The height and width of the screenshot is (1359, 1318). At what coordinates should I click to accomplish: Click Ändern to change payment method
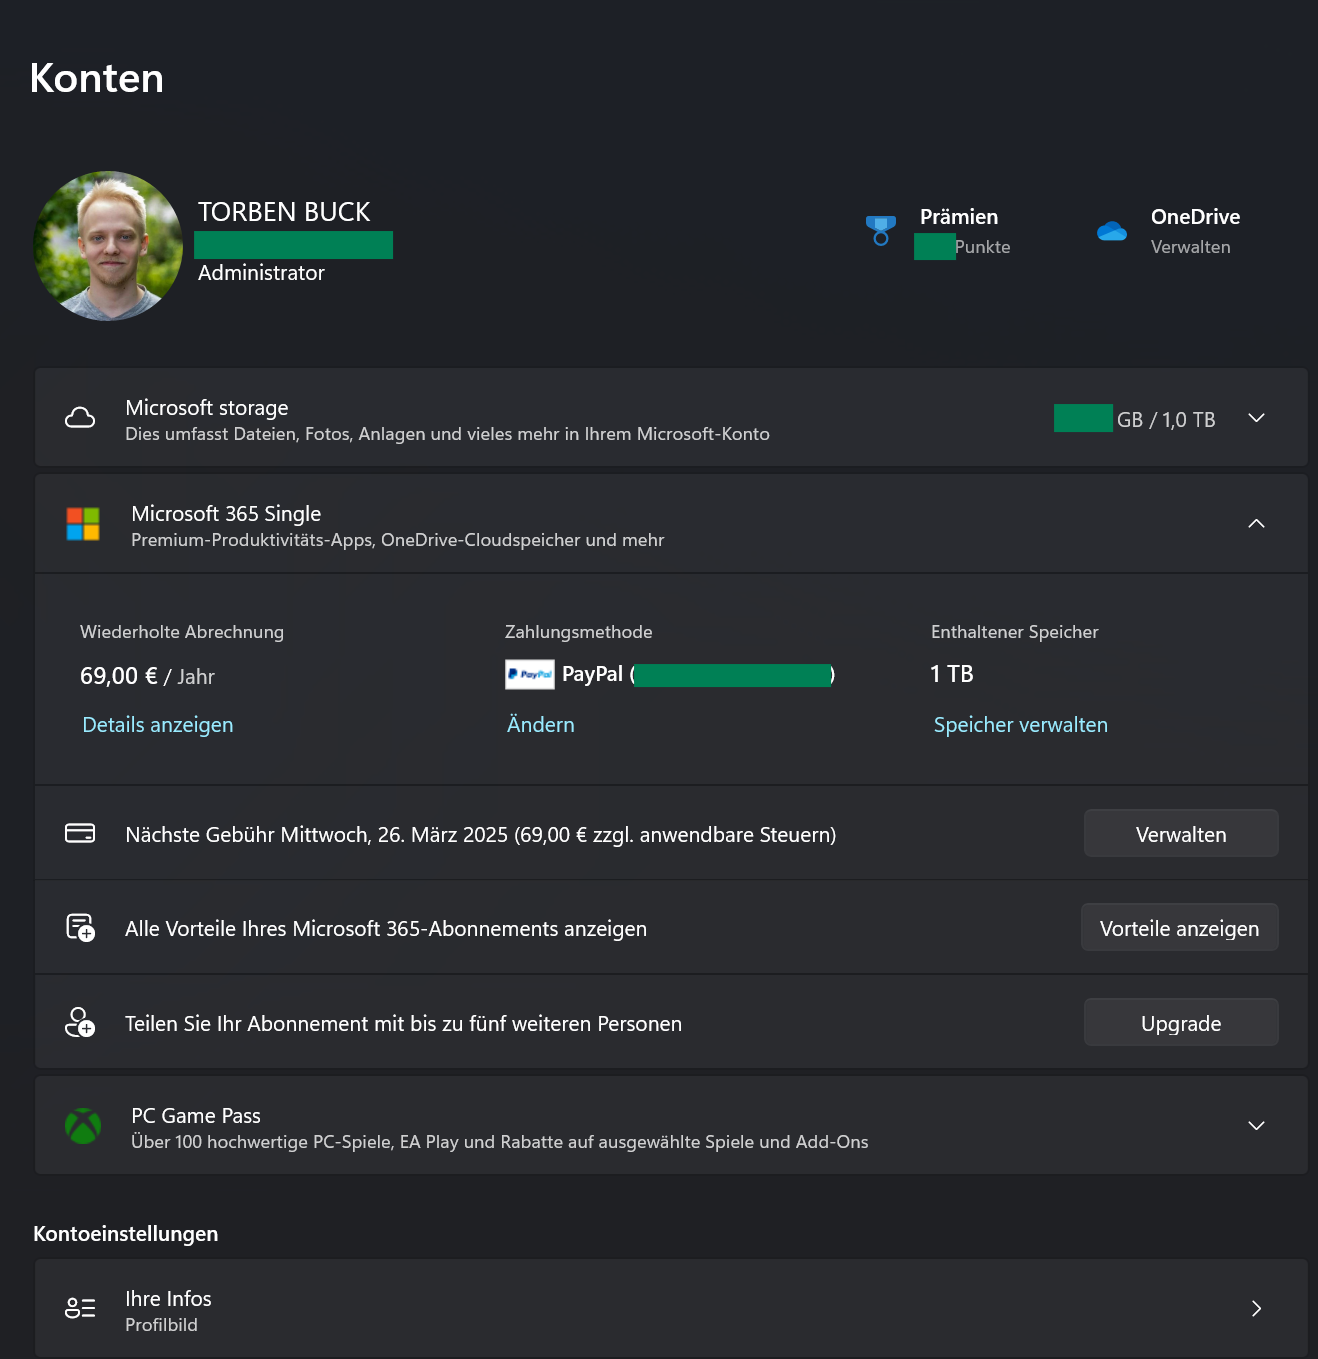[x=541, y=725]
